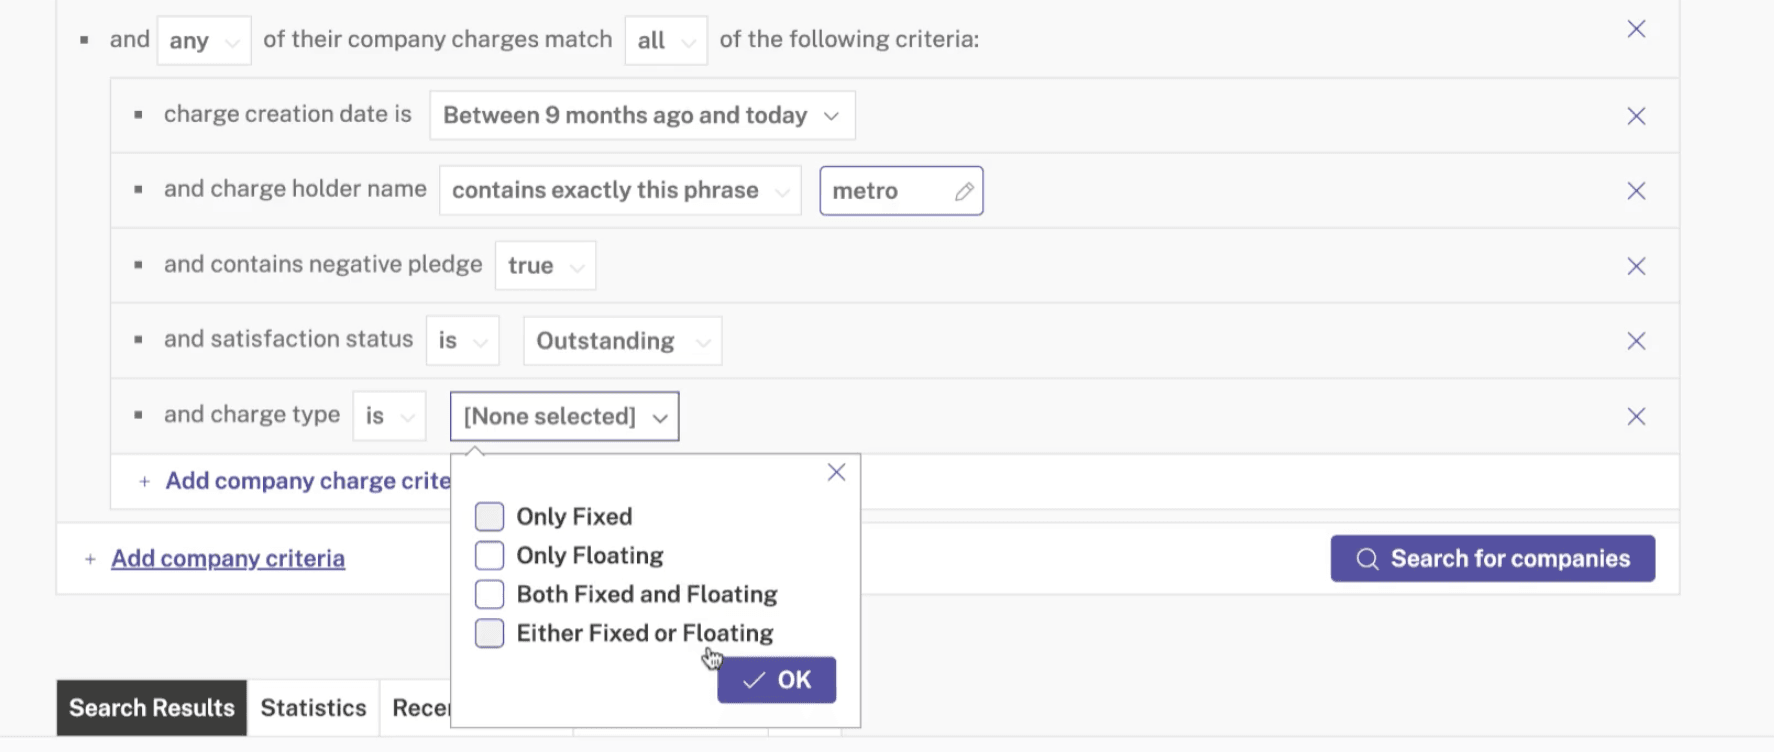Switch to the Statistics tab
Image resolution: width=1774 pixels, height=752 pixels.
tap(313, 708)
